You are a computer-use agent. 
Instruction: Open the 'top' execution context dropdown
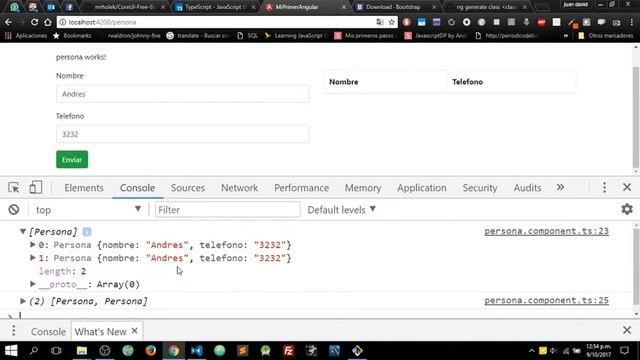pyautogui.click(x=88, y=209)
